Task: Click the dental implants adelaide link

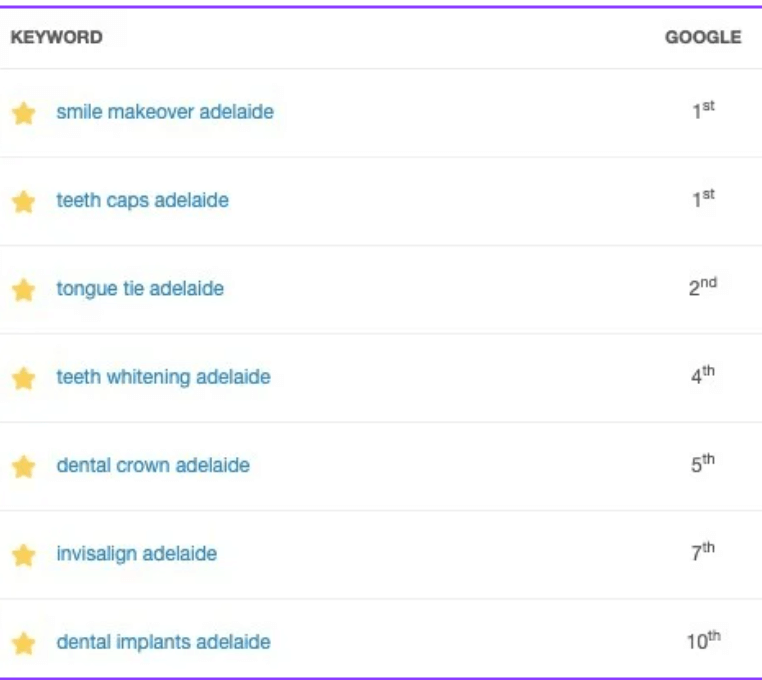Action: pos(163,642)
